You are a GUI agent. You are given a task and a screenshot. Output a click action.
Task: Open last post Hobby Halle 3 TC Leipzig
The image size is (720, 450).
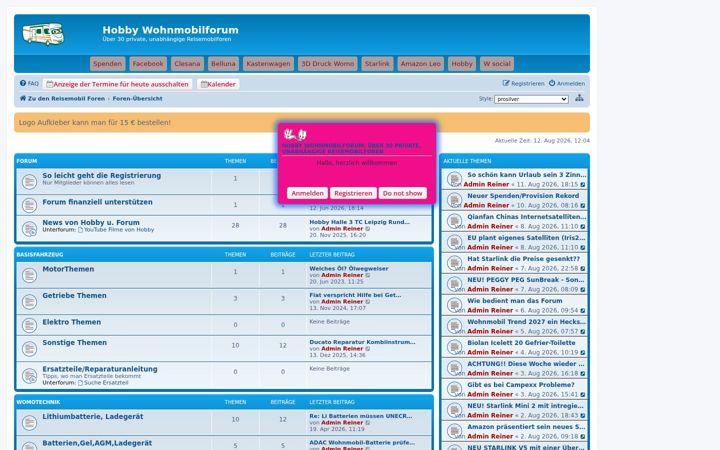point(360,222)
